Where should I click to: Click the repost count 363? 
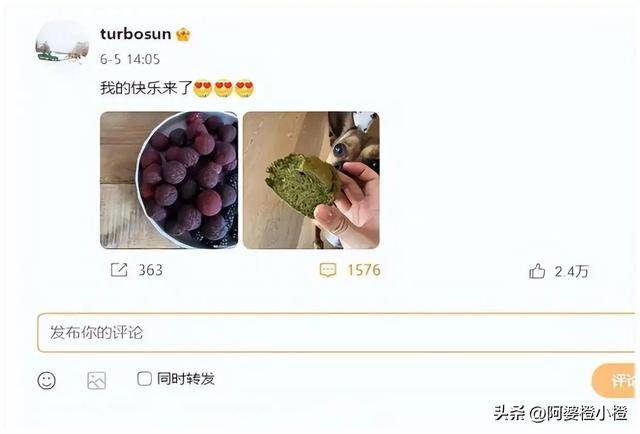[x=150, y=270]
